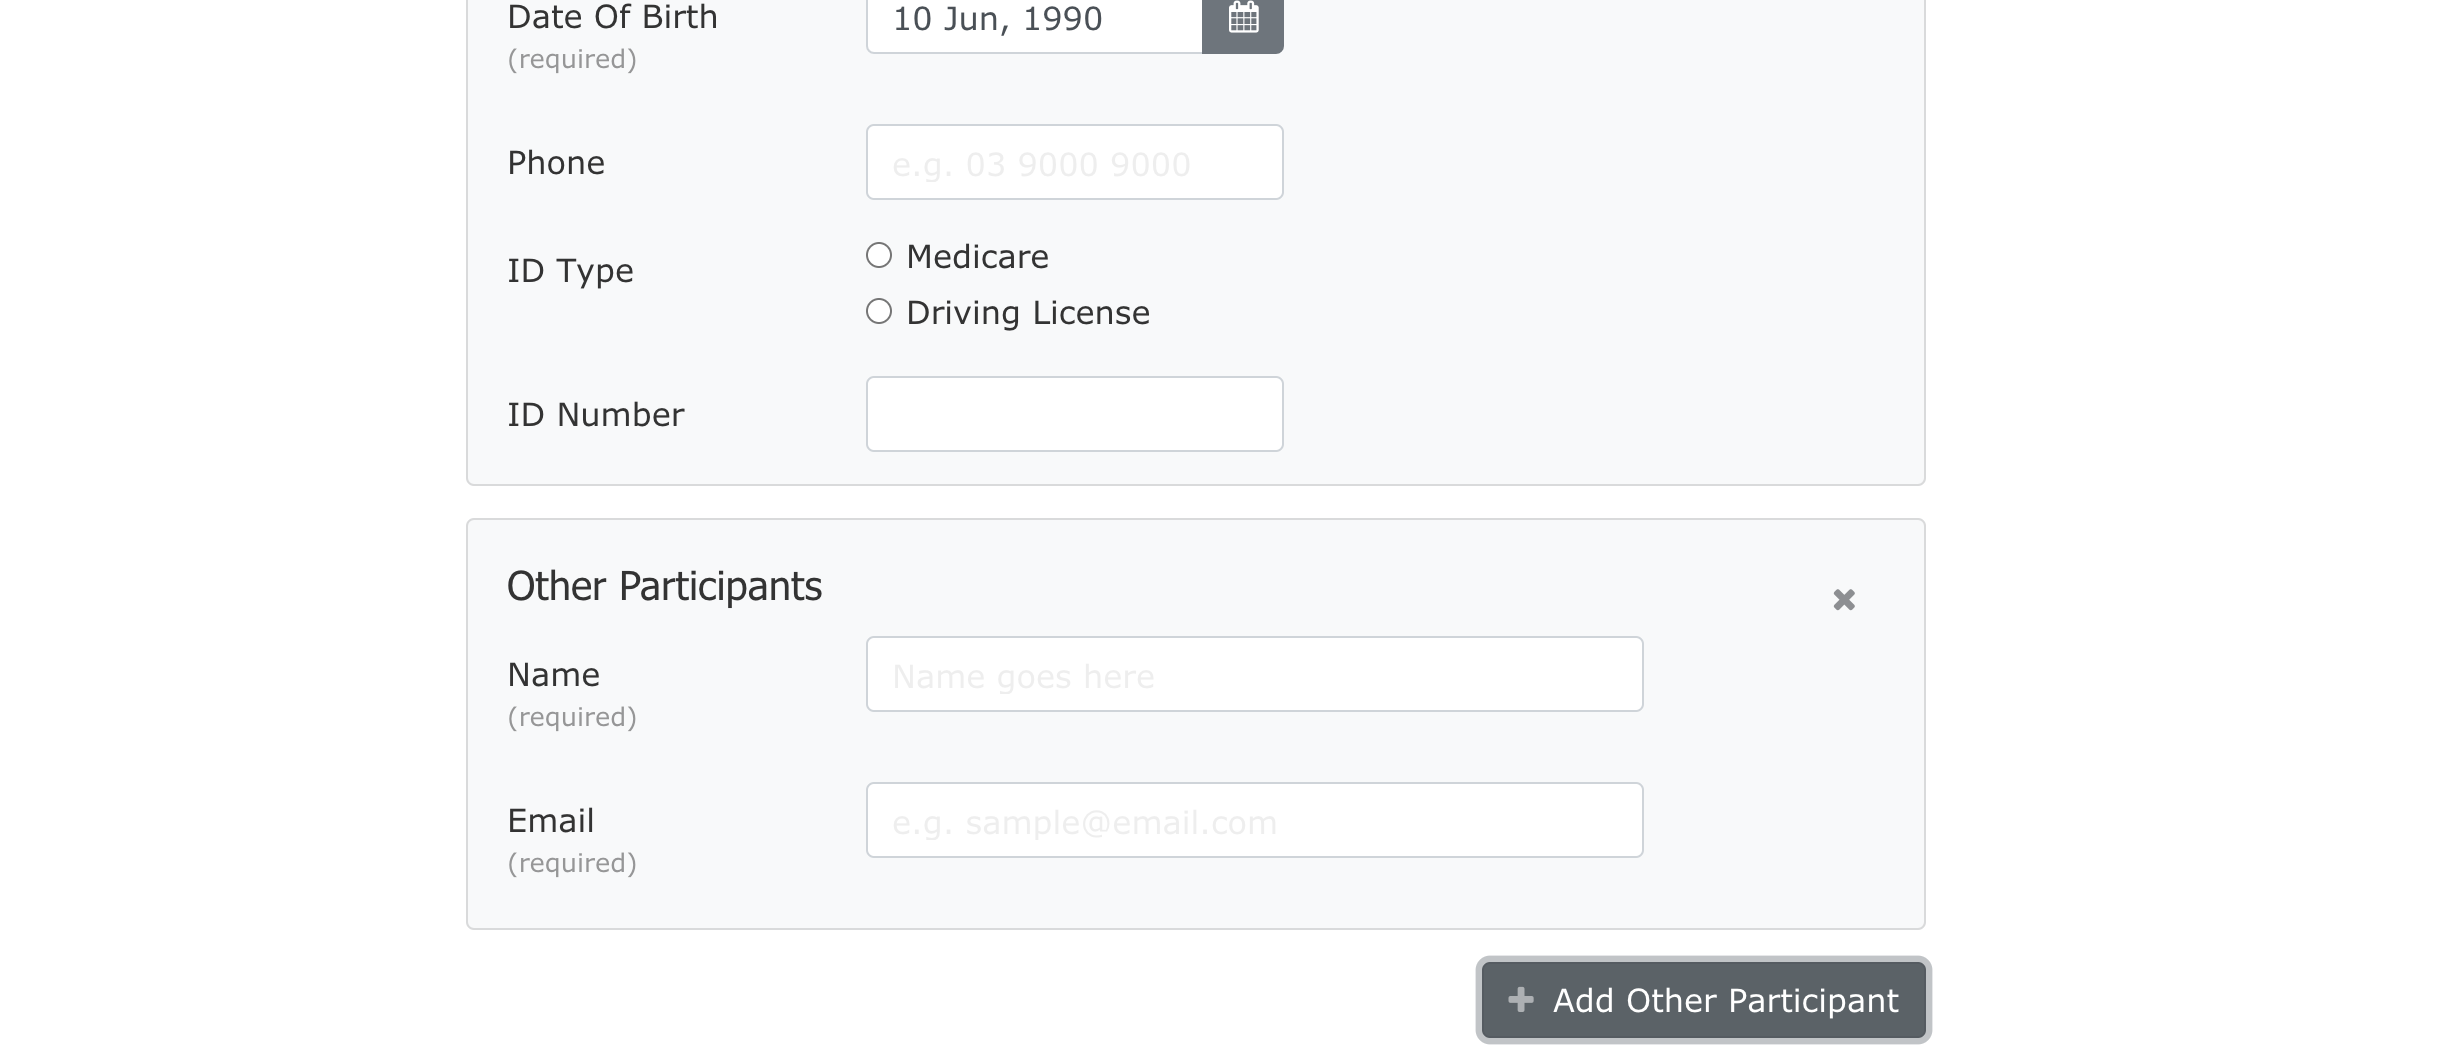Click the ID Number label

pyautogui.click(x=595, y=415)
